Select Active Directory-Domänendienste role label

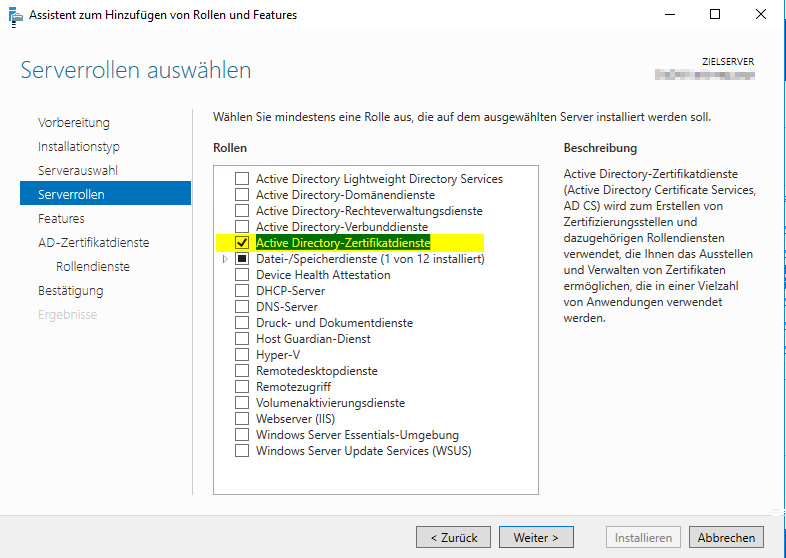[x=345, y=195]
